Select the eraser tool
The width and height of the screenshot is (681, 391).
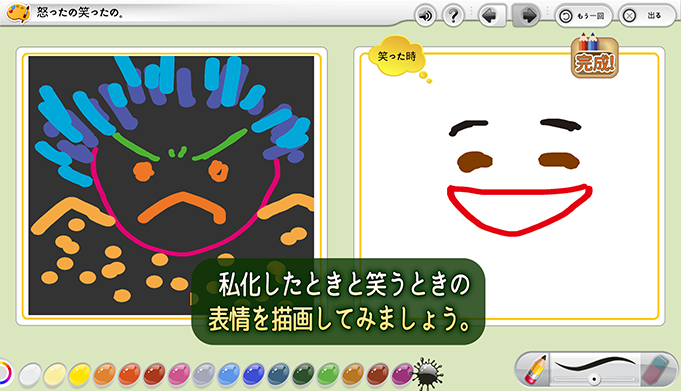click(x=657, y=370)
